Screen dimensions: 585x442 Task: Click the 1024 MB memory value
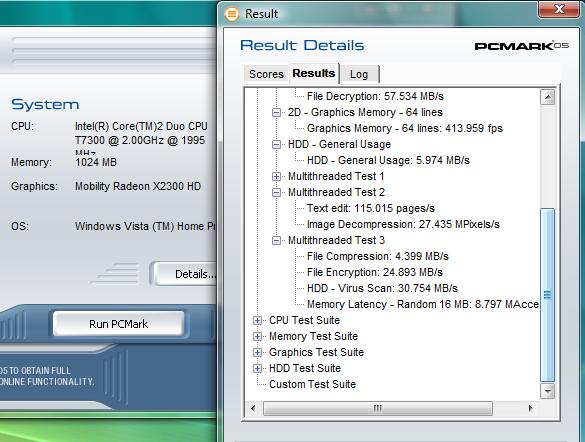[x=96, y=162]
